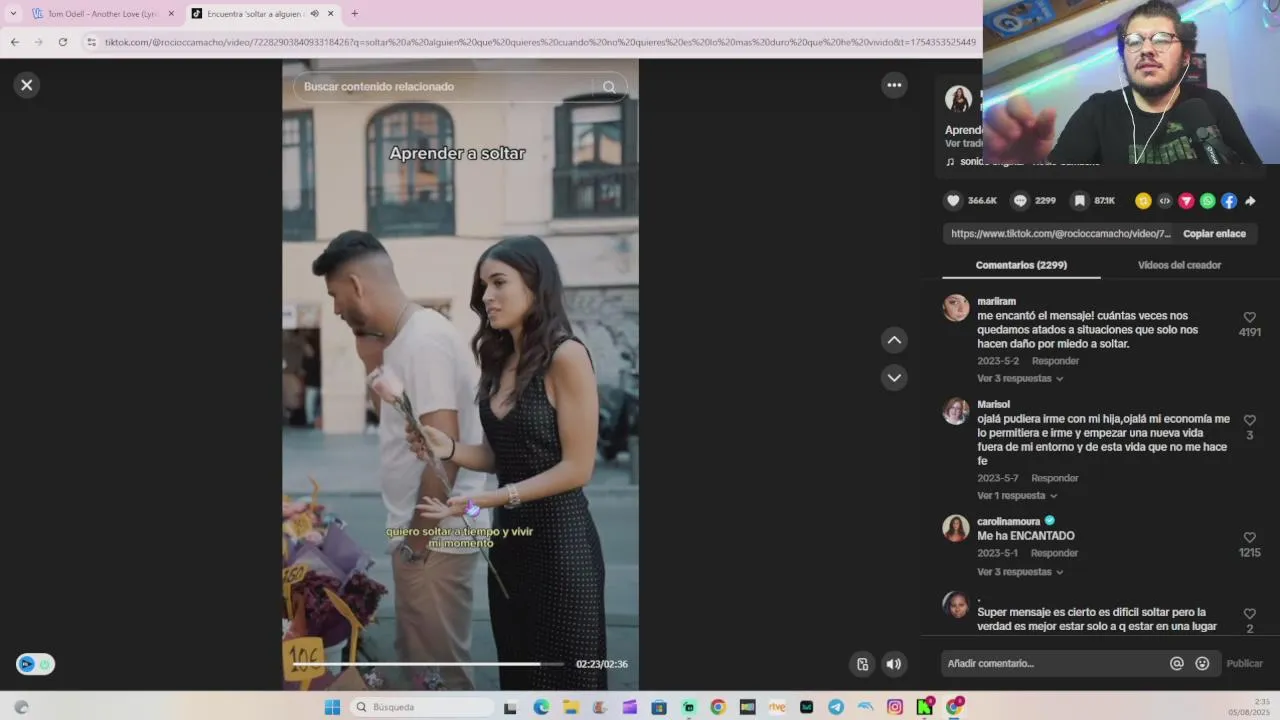Open more share options arrow

tap(1250, 201)
